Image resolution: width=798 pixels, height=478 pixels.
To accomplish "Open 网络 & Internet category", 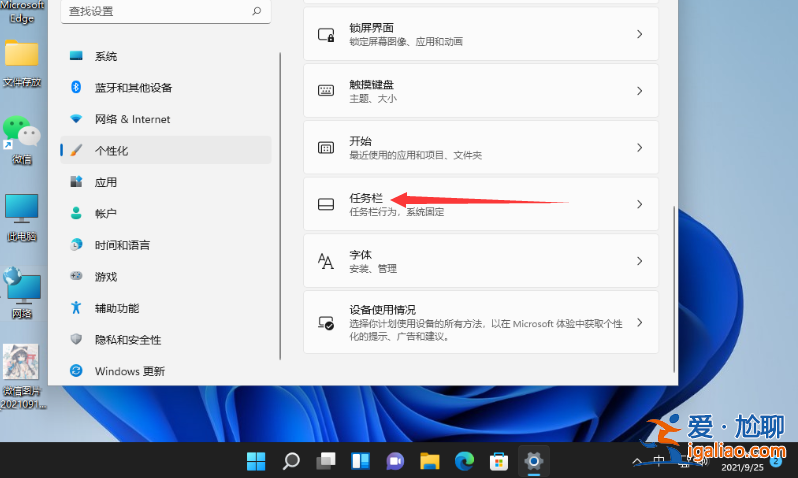I will (x=165, y=119).
